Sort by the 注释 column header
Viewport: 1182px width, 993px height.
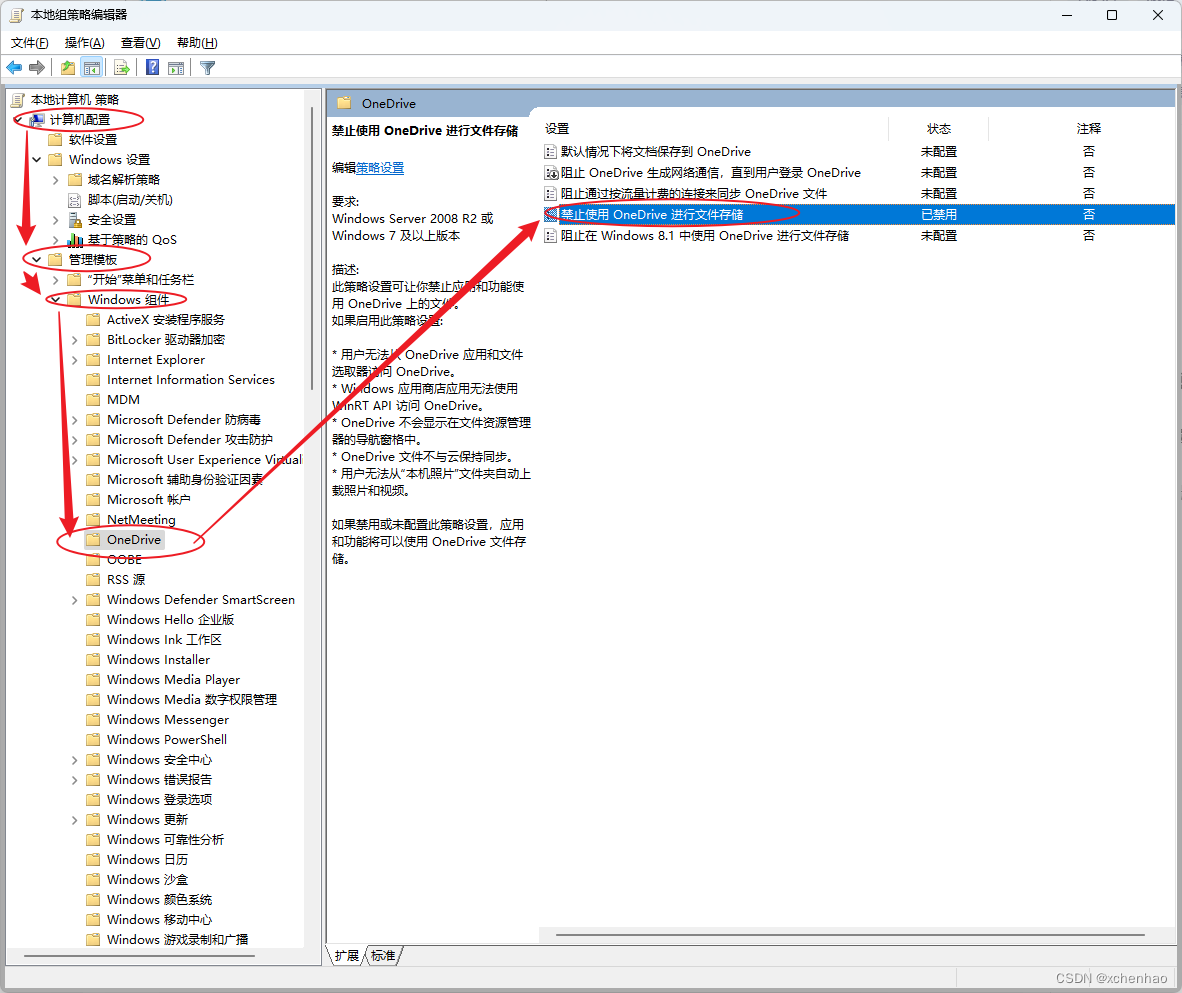tap(1088, 129)
